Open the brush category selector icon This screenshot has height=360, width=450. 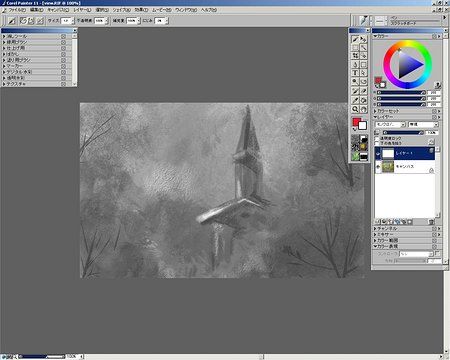363,20
